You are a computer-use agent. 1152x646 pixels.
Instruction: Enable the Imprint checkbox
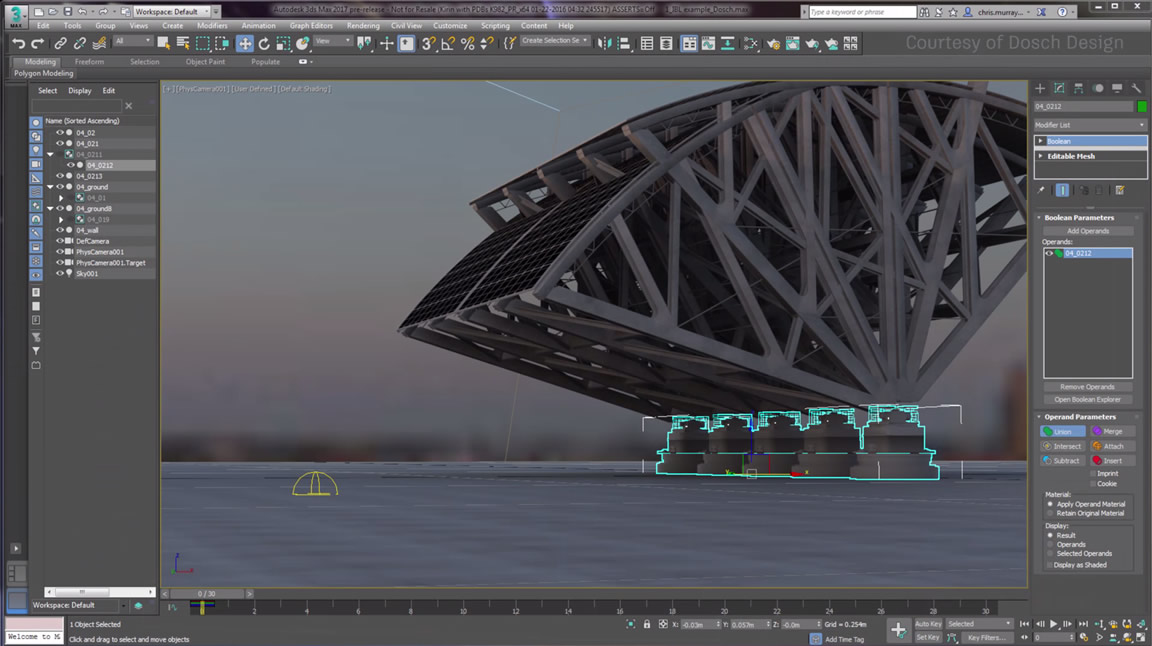tap(1093, 473)
